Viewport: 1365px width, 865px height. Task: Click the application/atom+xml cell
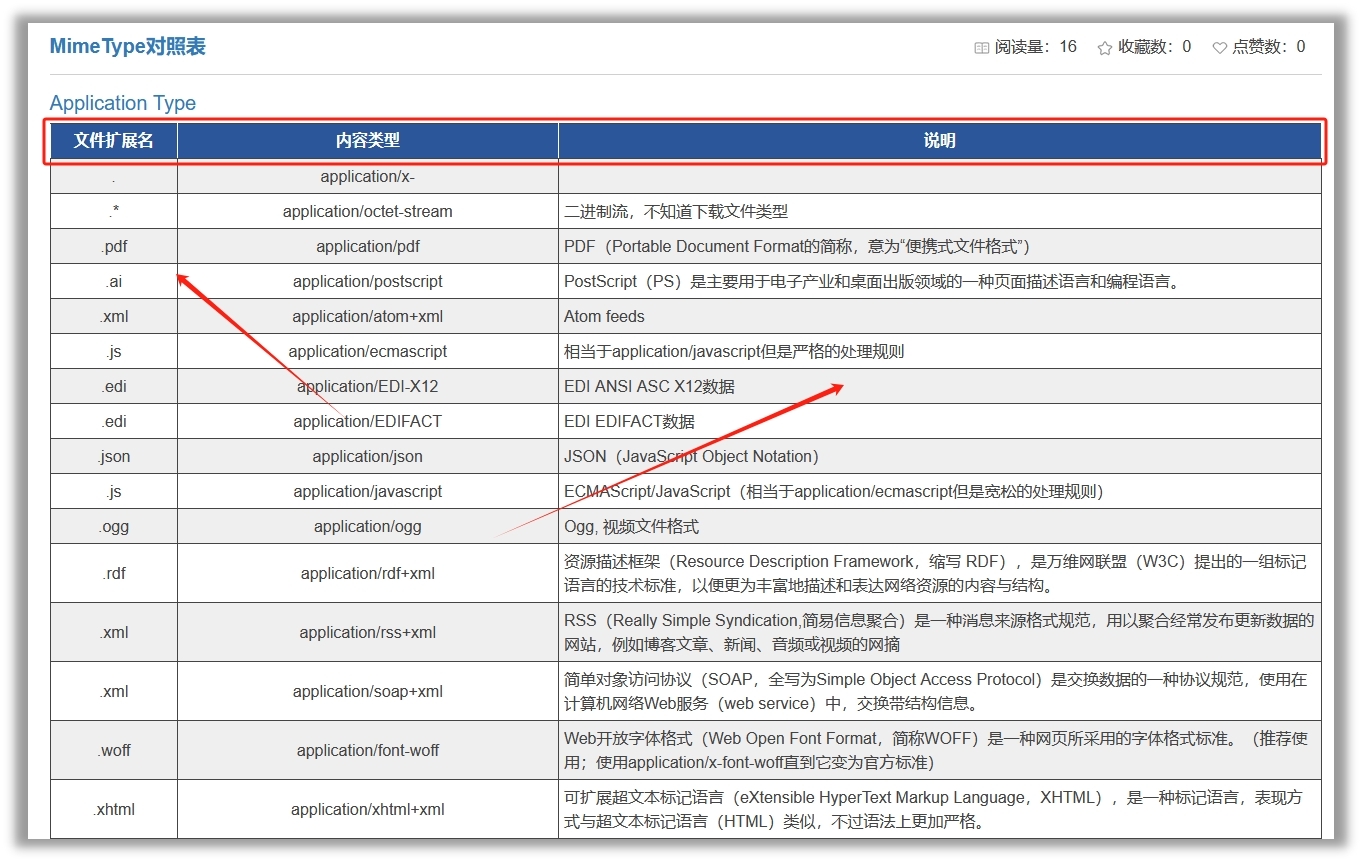coord(368,316)
